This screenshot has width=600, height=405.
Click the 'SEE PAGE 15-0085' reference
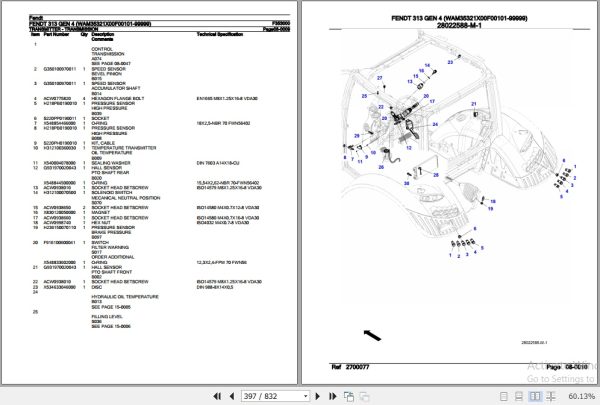(111, 307)
